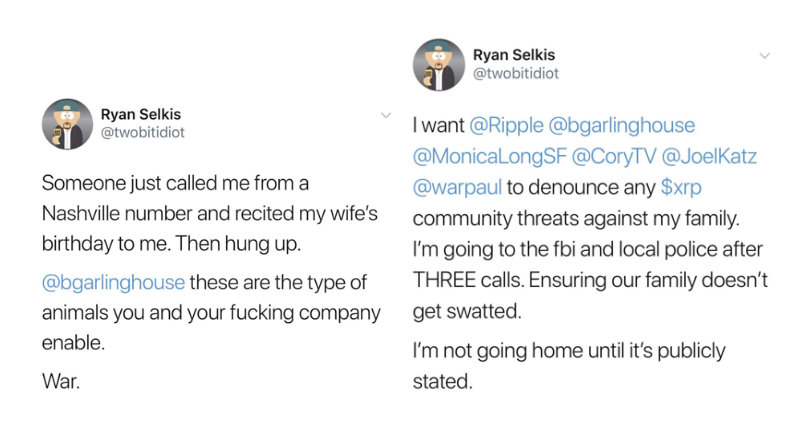Open the @JoelKatz mention link
798x442 pixels.
pyautogui.click(x=710, y=157)
